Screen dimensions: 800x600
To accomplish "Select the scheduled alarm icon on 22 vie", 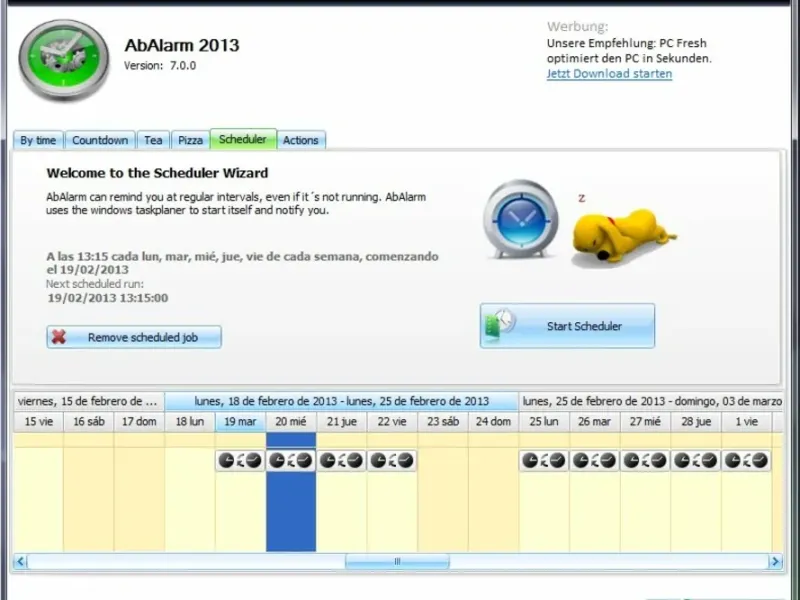I will (392, 461).
